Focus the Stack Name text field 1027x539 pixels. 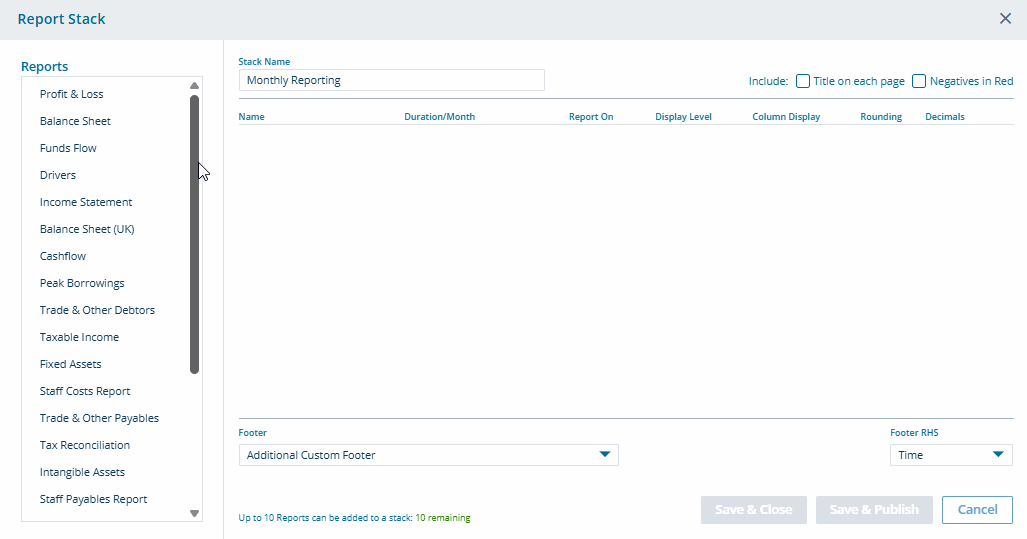(x=391, y=80)
